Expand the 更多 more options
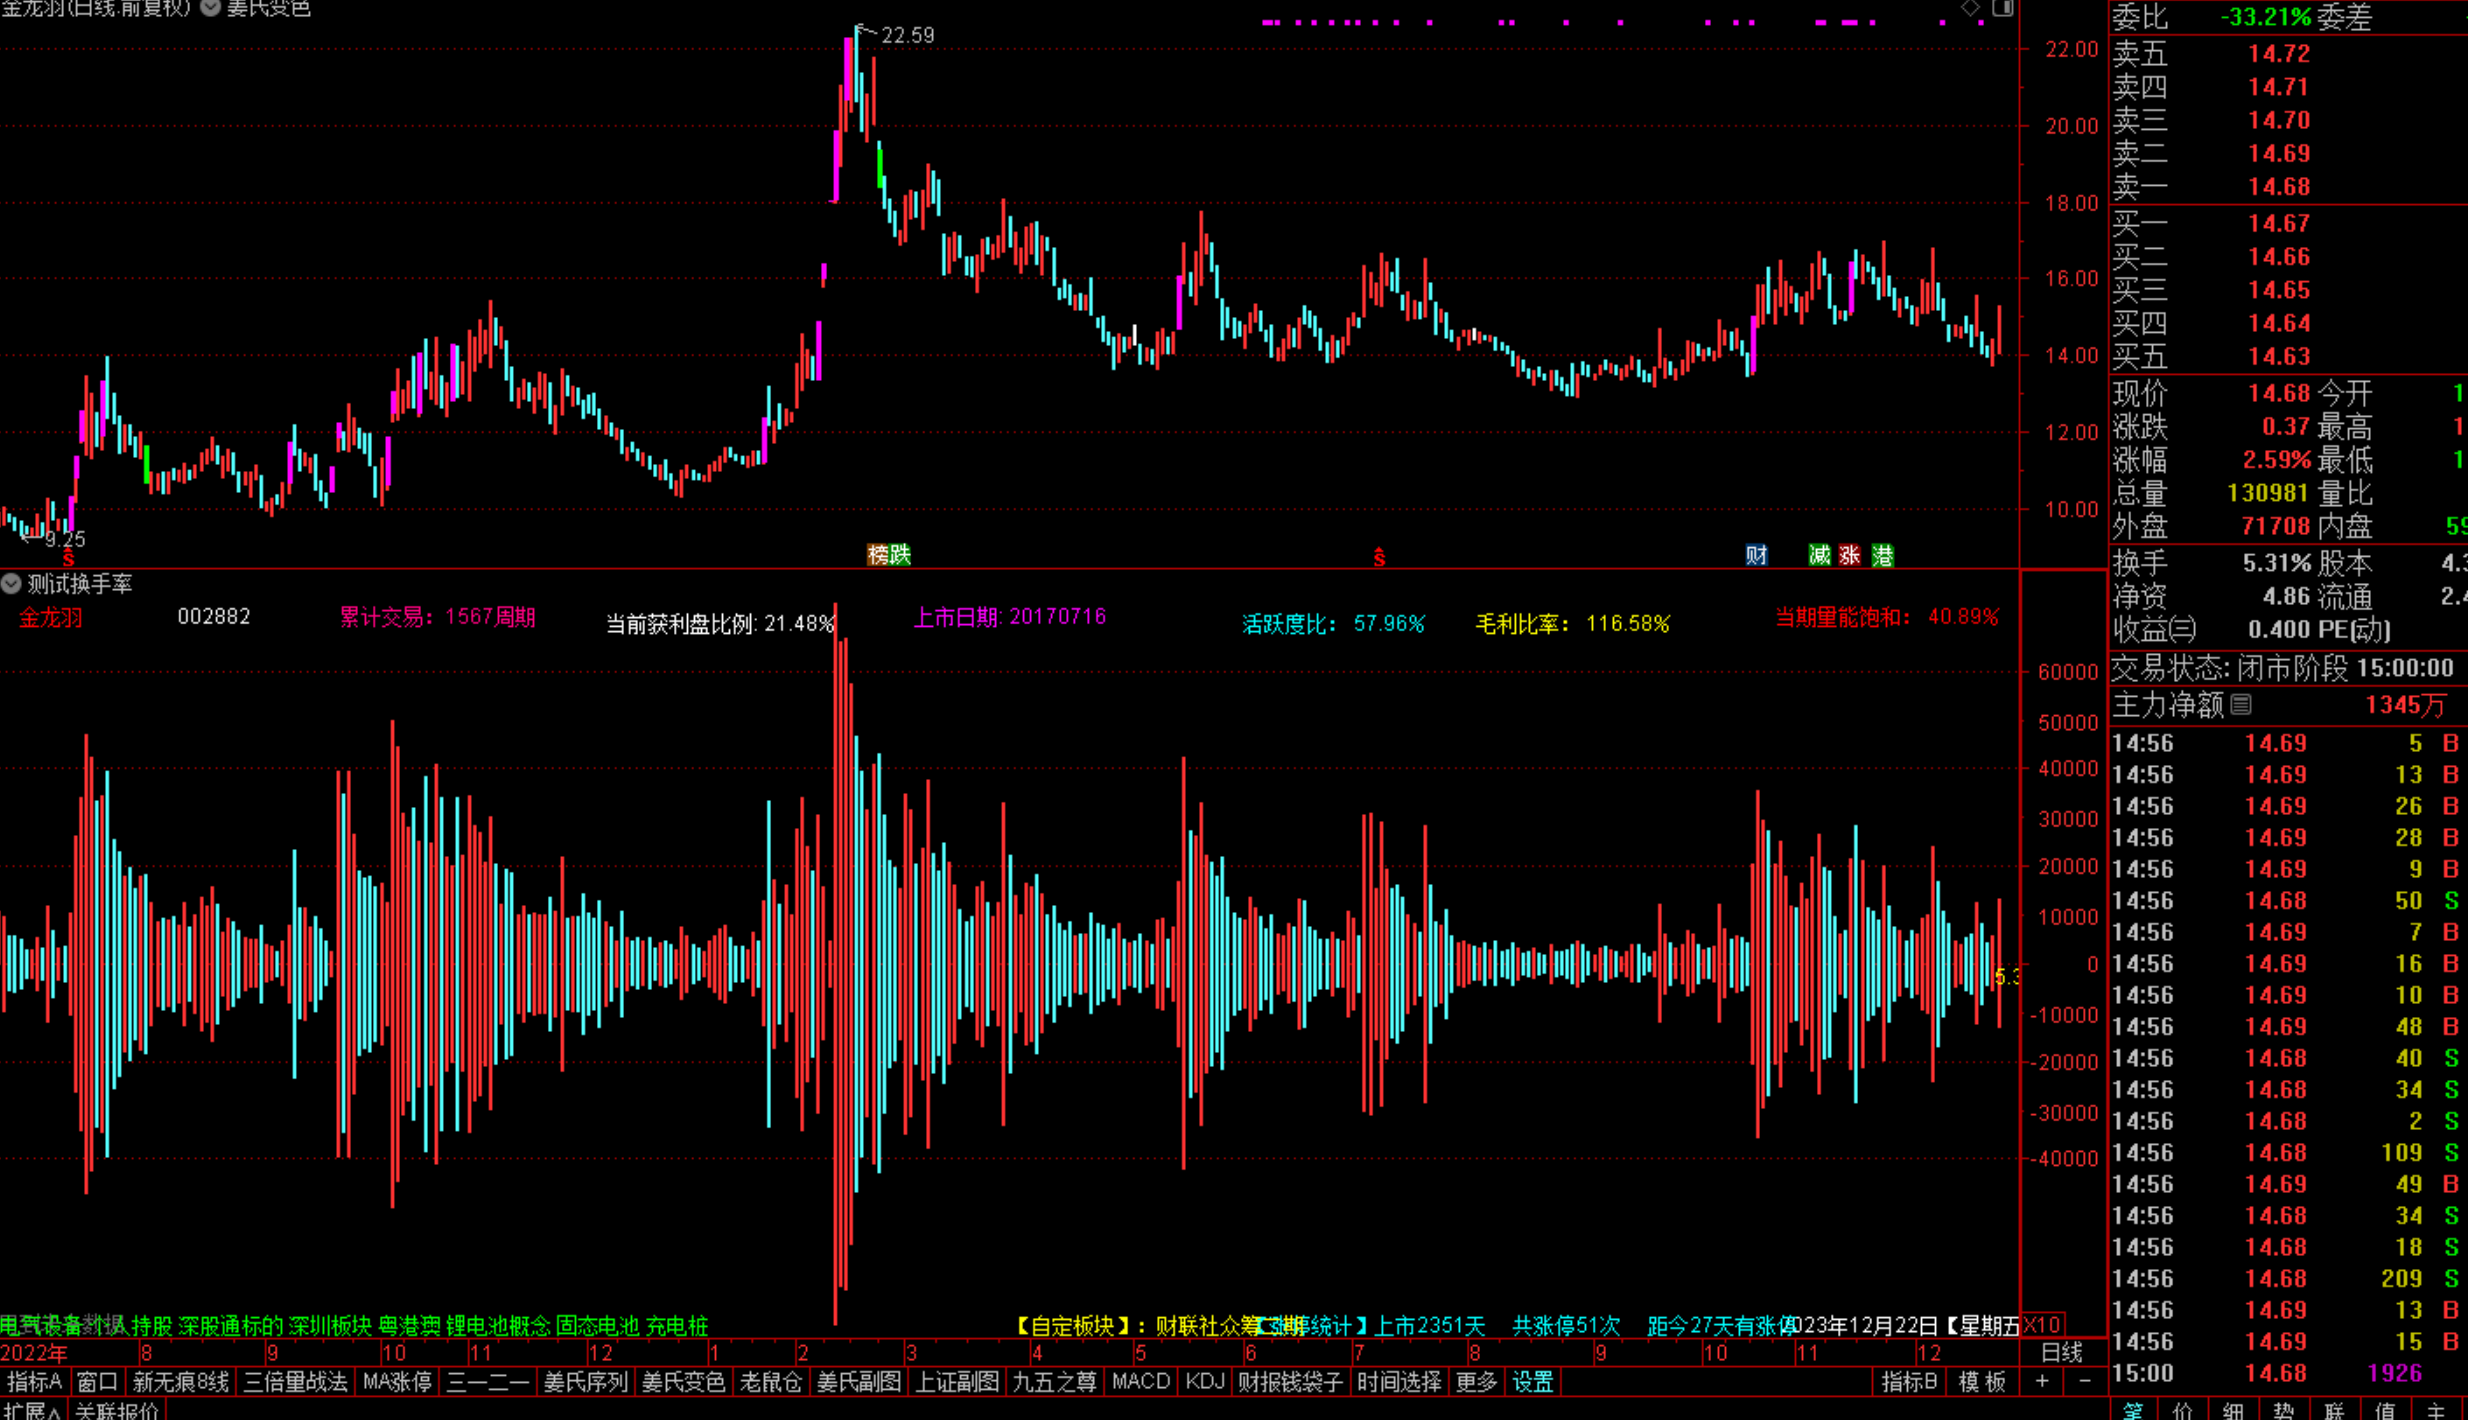The width and height of the screenshot is (2468, 1420). pos(1477,1382)
